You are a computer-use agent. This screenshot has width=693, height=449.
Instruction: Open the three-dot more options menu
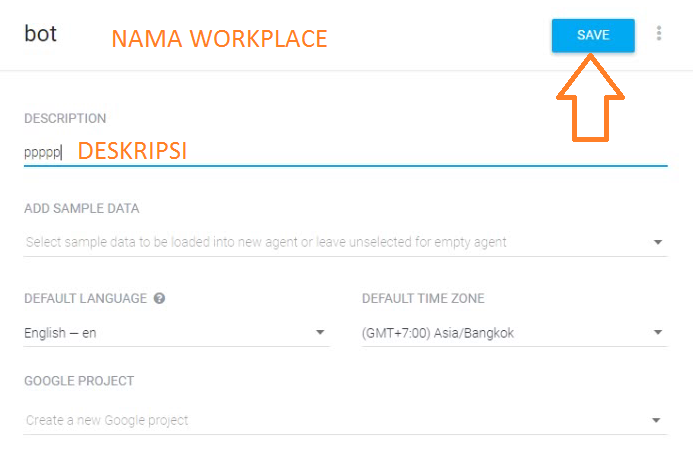pyautogui.click(x=659, y=34)
